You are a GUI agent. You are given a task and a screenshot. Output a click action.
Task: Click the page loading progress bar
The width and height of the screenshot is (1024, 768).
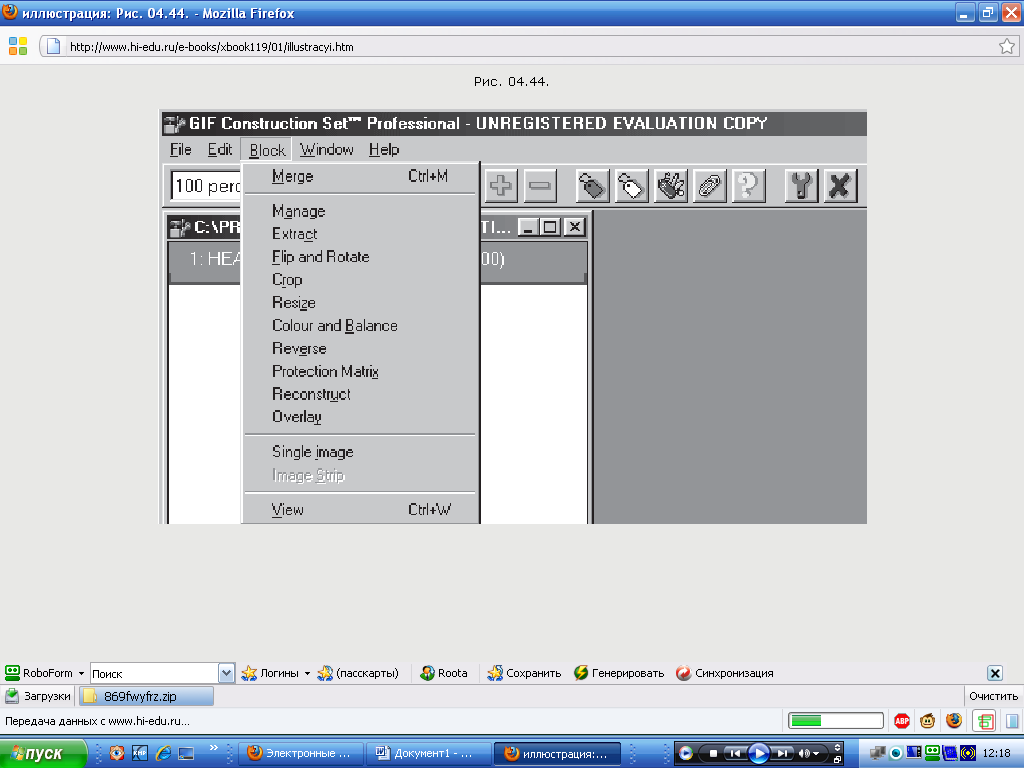click(836, 720)
